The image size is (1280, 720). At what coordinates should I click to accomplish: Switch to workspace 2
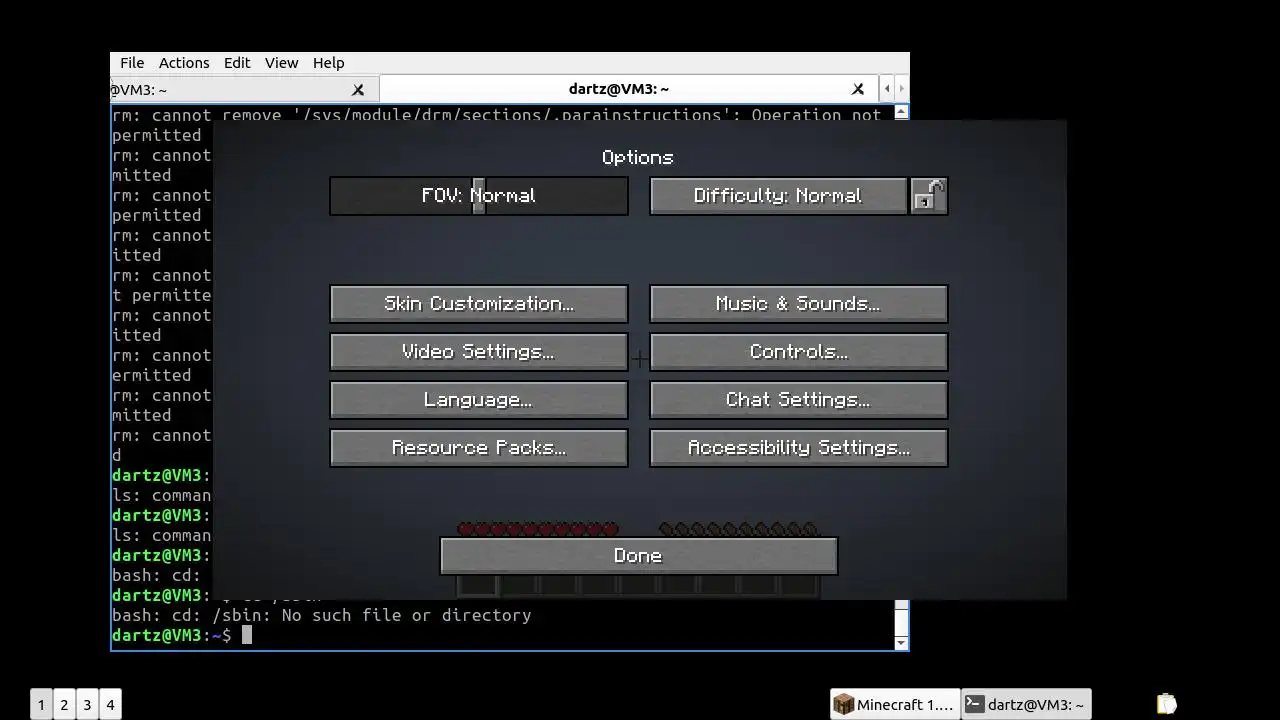(64, 705)
